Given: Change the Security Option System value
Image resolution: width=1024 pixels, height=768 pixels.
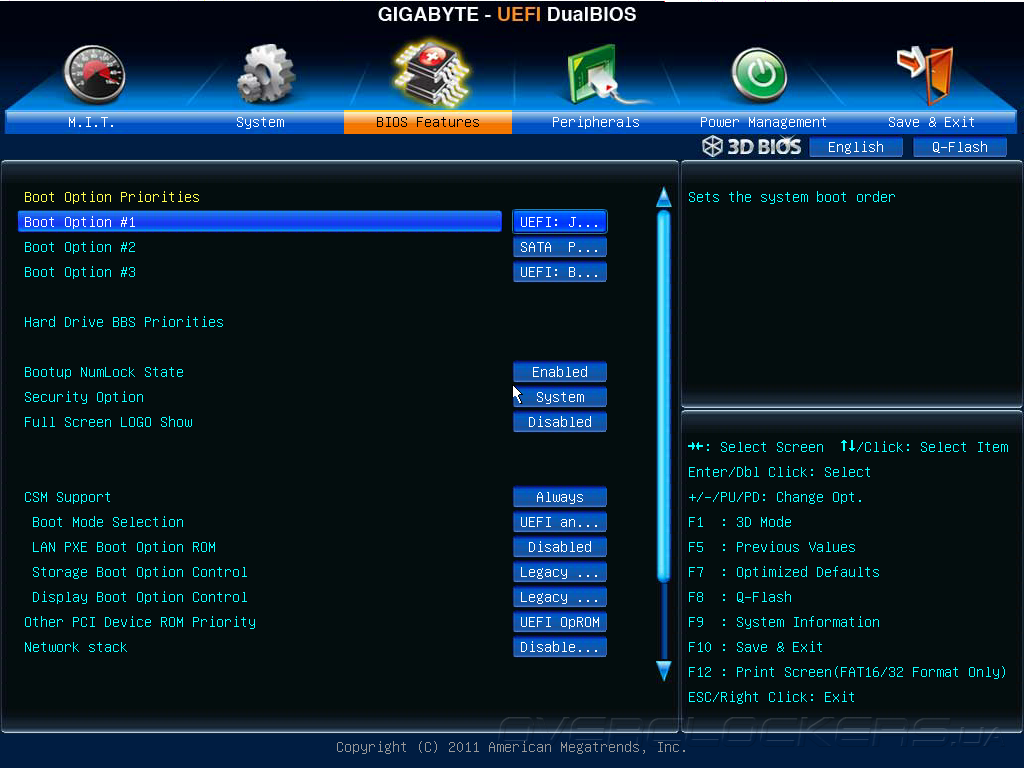Looking at the screenshot, I should click(560, 396).
